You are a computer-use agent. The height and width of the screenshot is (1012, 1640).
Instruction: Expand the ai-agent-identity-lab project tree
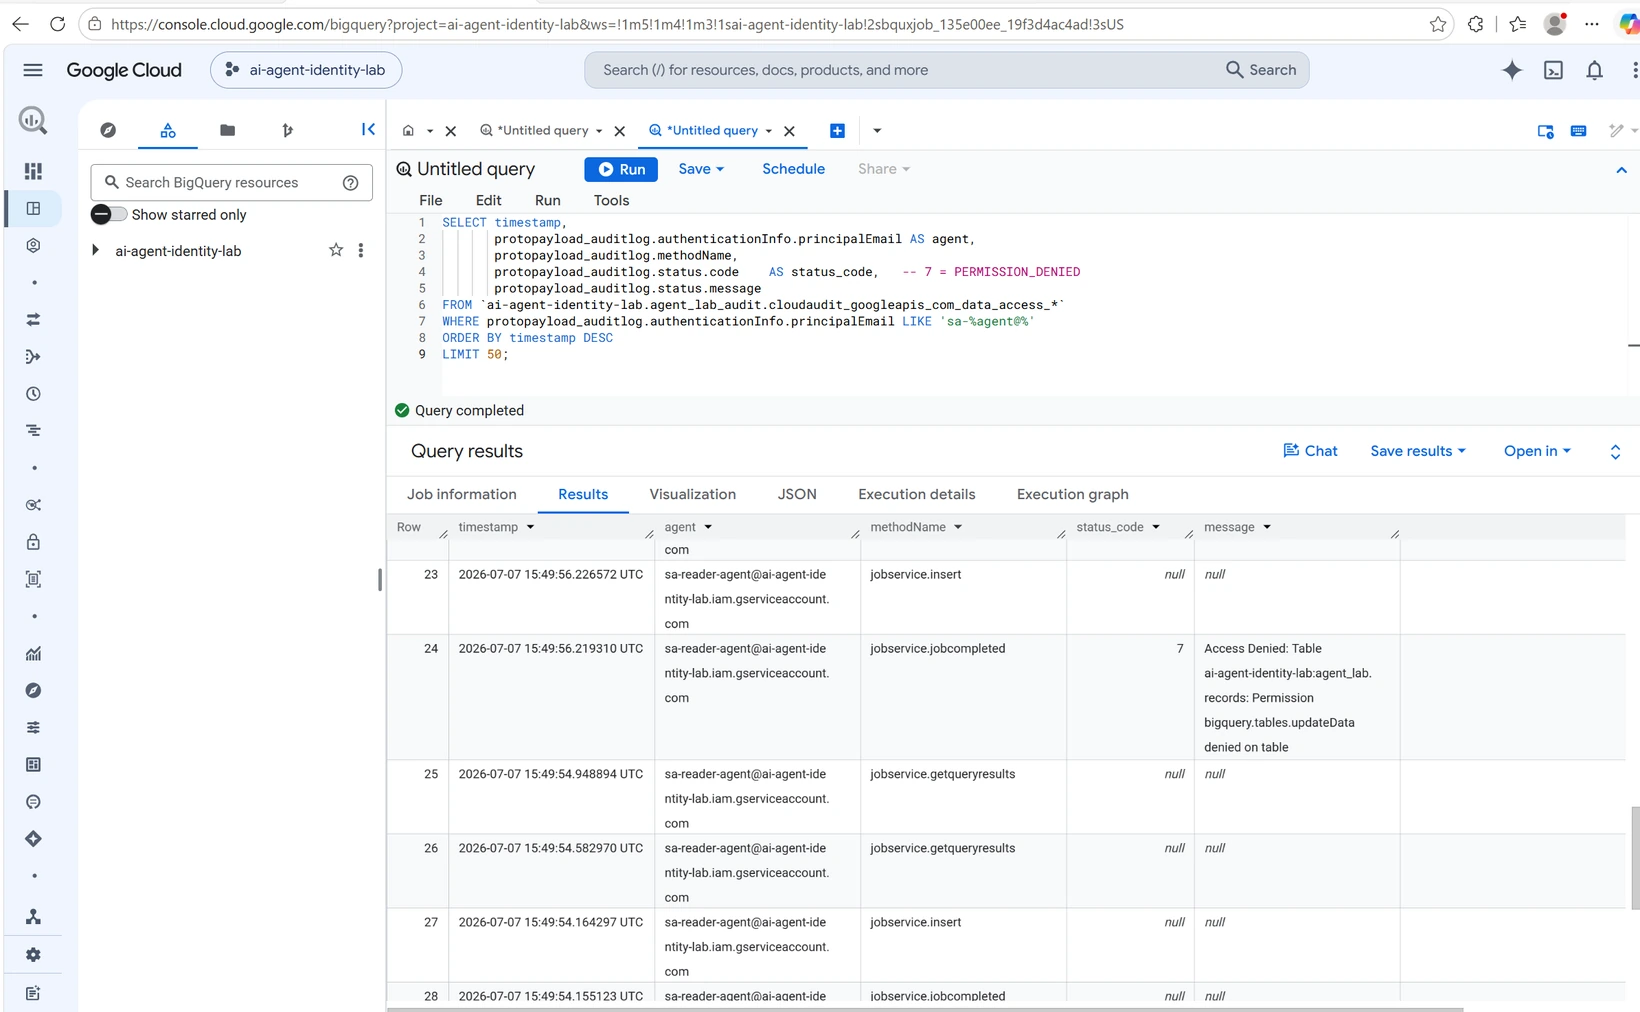pyautogui.click(x=96, y=250)
